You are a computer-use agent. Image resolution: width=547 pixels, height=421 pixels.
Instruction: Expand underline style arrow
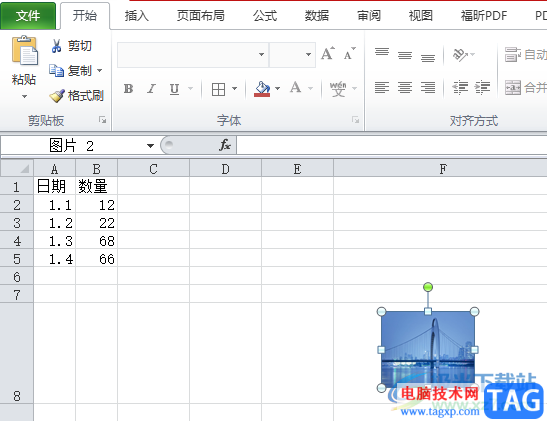tap(190, 89)
